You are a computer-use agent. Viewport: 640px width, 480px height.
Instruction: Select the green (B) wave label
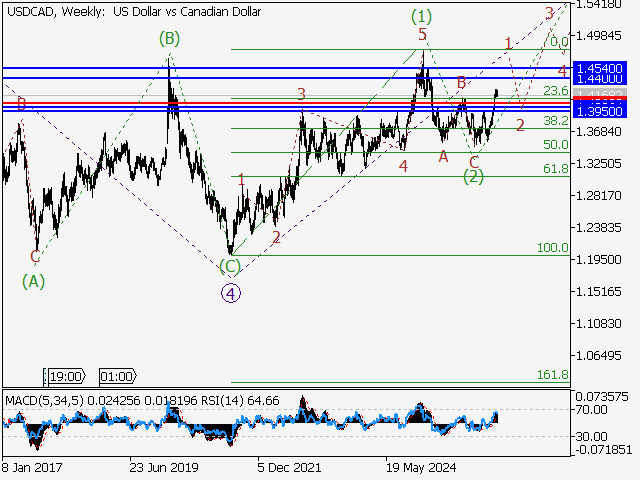169,38
